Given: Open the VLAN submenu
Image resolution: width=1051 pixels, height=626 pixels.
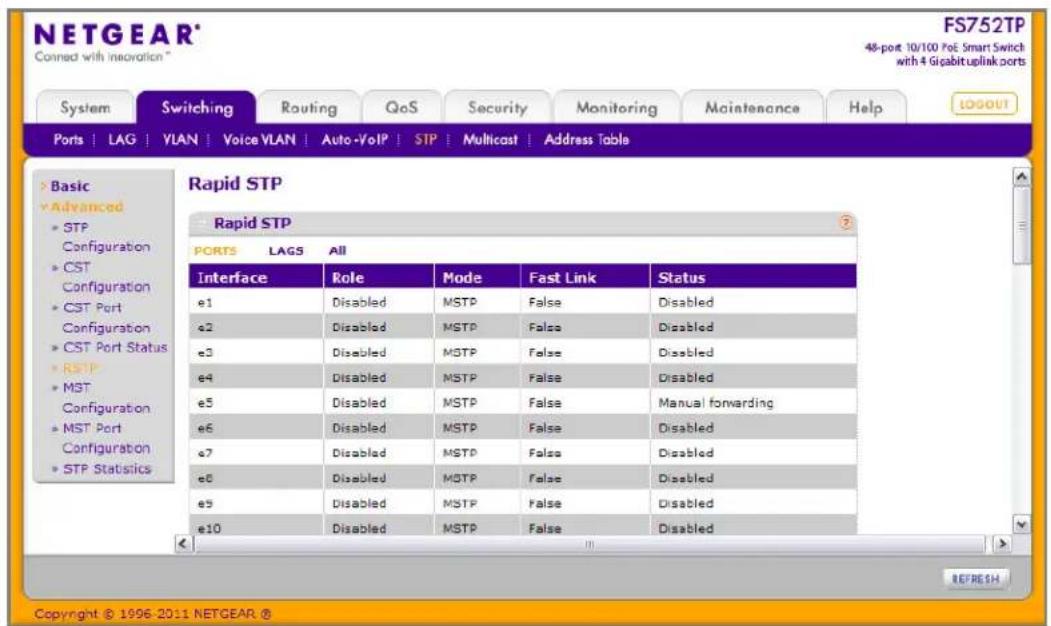Looking at the screenshot, I should tap(180, 139).
